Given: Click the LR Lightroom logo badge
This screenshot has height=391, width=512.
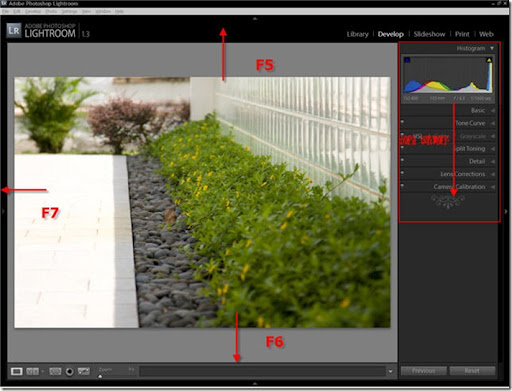Looking at the screenshot, I should tap(14, 31).
